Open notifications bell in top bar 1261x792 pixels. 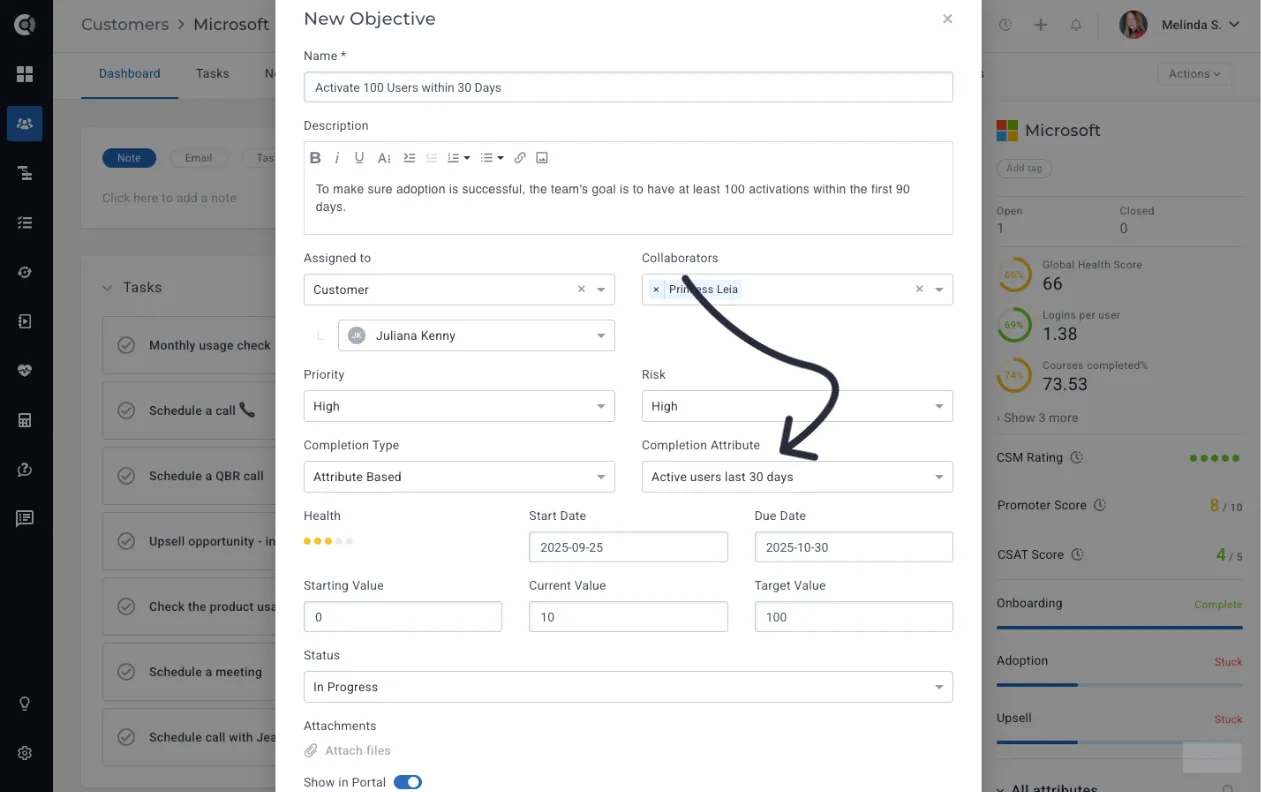1076,25
